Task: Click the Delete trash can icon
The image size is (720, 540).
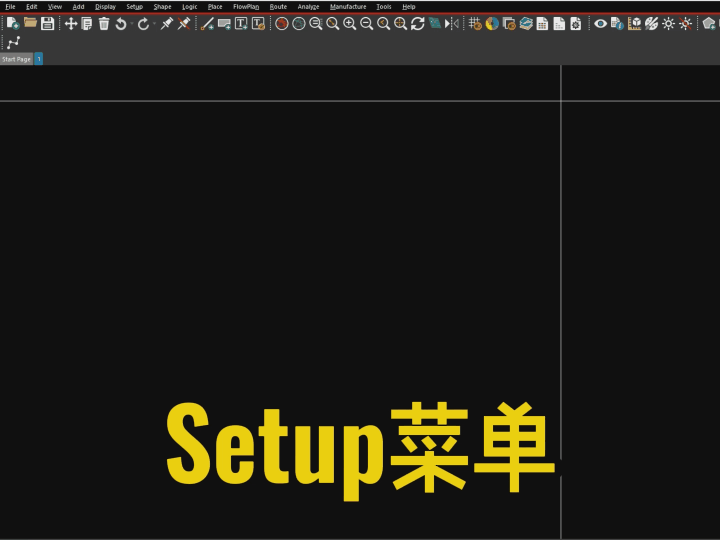Action: point(104,23)
